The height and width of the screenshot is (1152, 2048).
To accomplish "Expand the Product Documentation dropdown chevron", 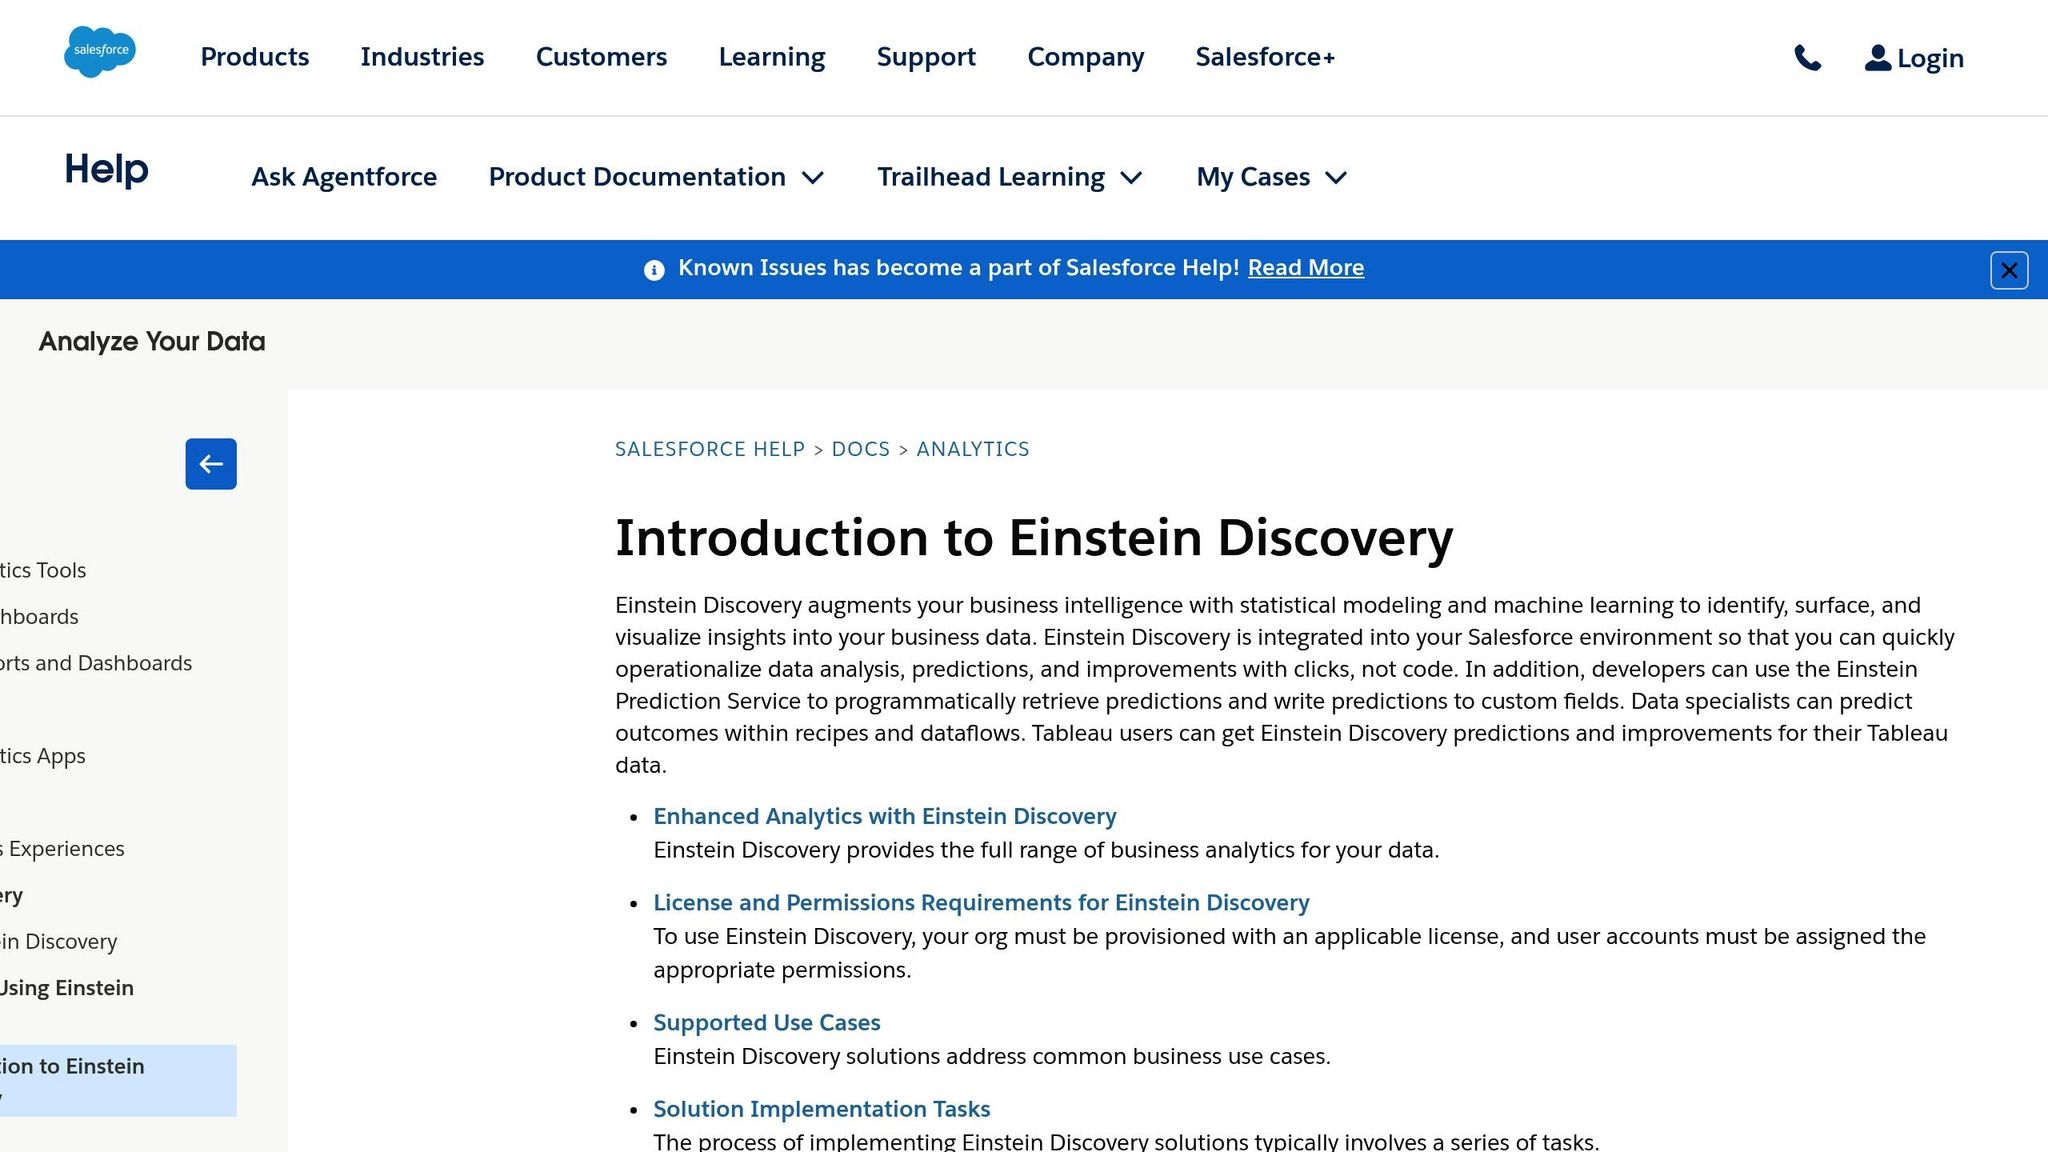I will click(813, 178).
